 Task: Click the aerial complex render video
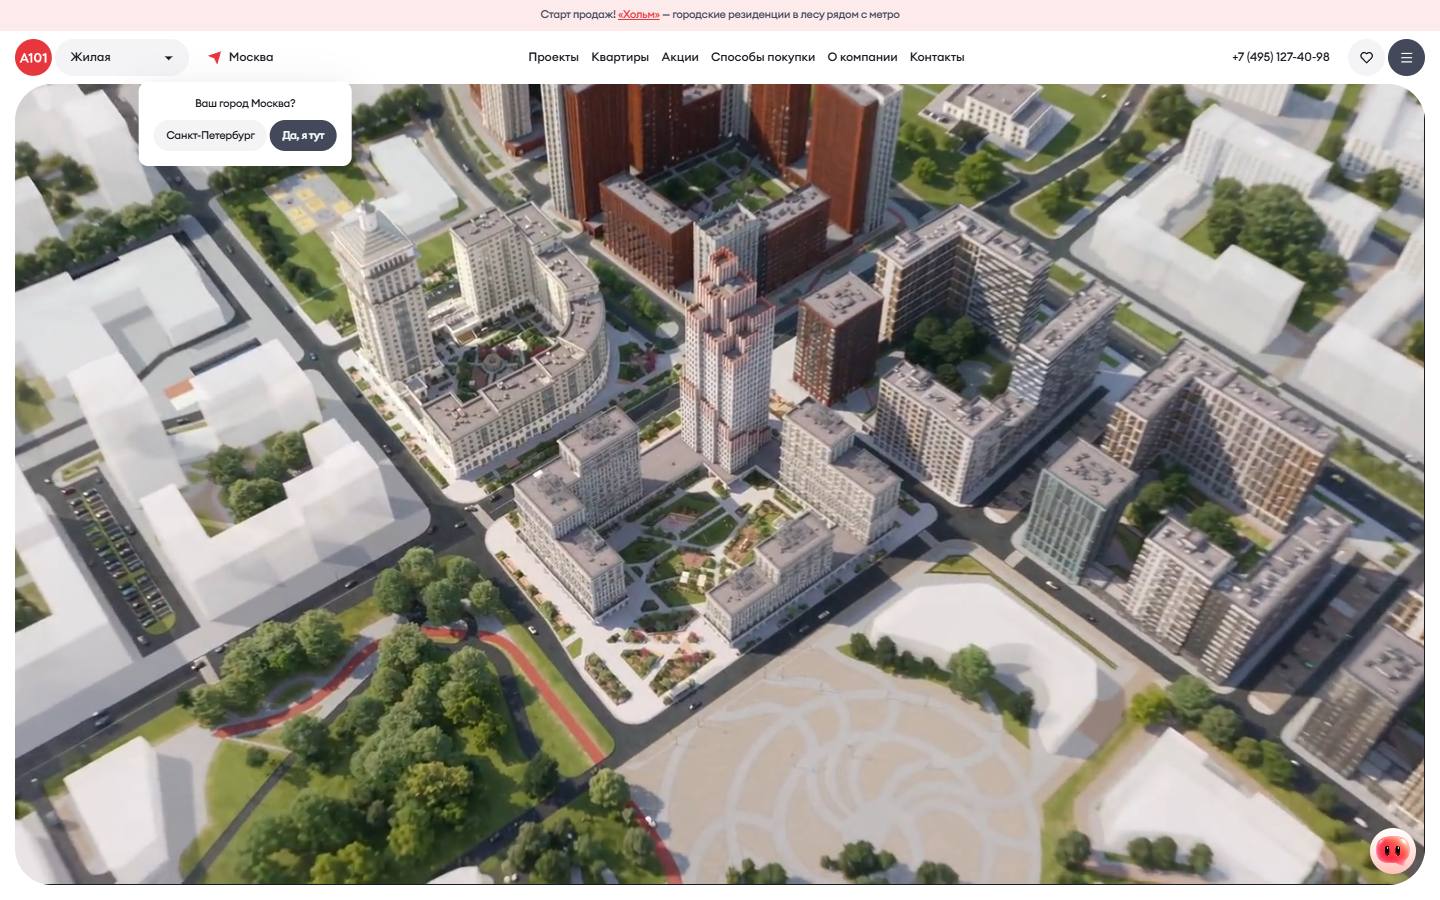coord(720,484)
